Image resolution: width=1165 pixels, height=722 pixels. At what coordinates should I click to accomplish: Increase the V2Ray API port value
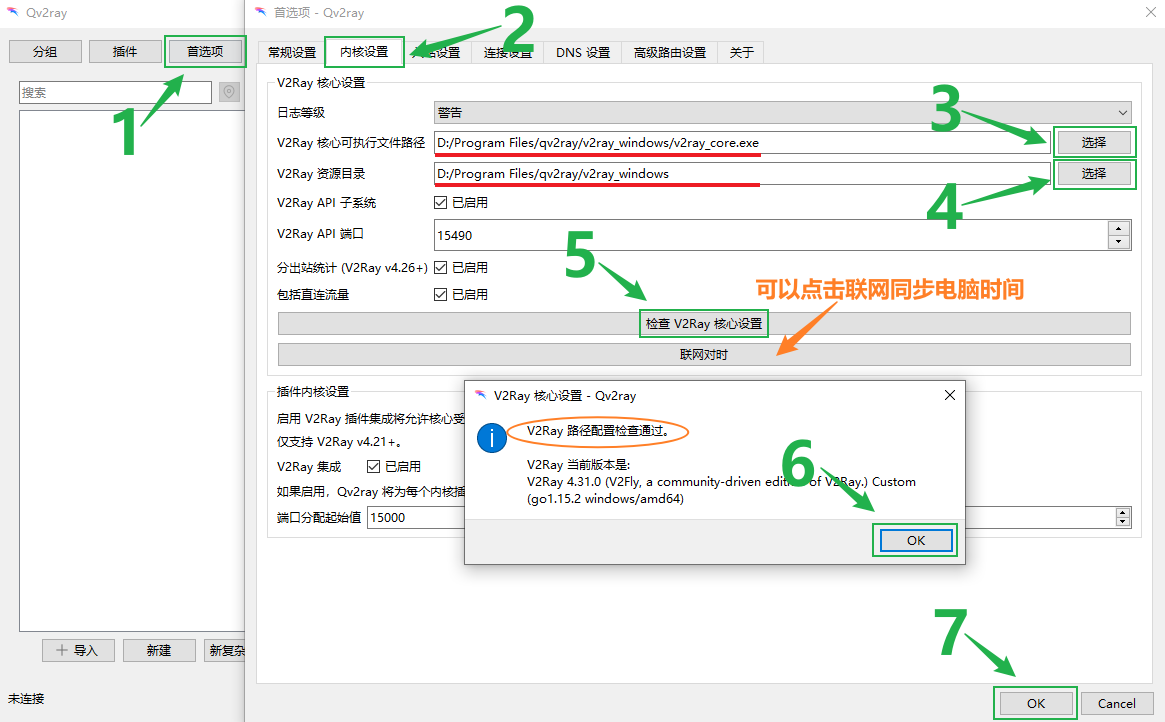click(x=1119, y=229)
